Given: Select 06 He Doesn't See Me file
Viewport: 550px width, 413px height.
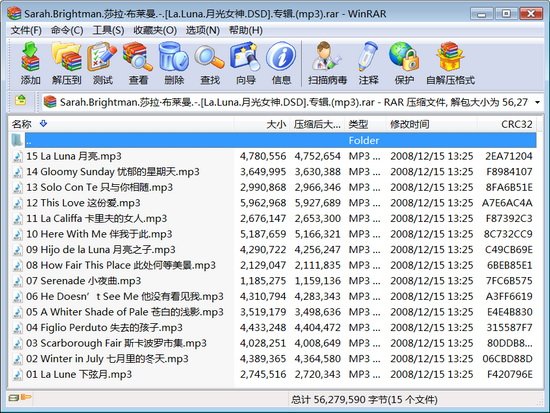Looking at the screenshot, I should point(273,297).
